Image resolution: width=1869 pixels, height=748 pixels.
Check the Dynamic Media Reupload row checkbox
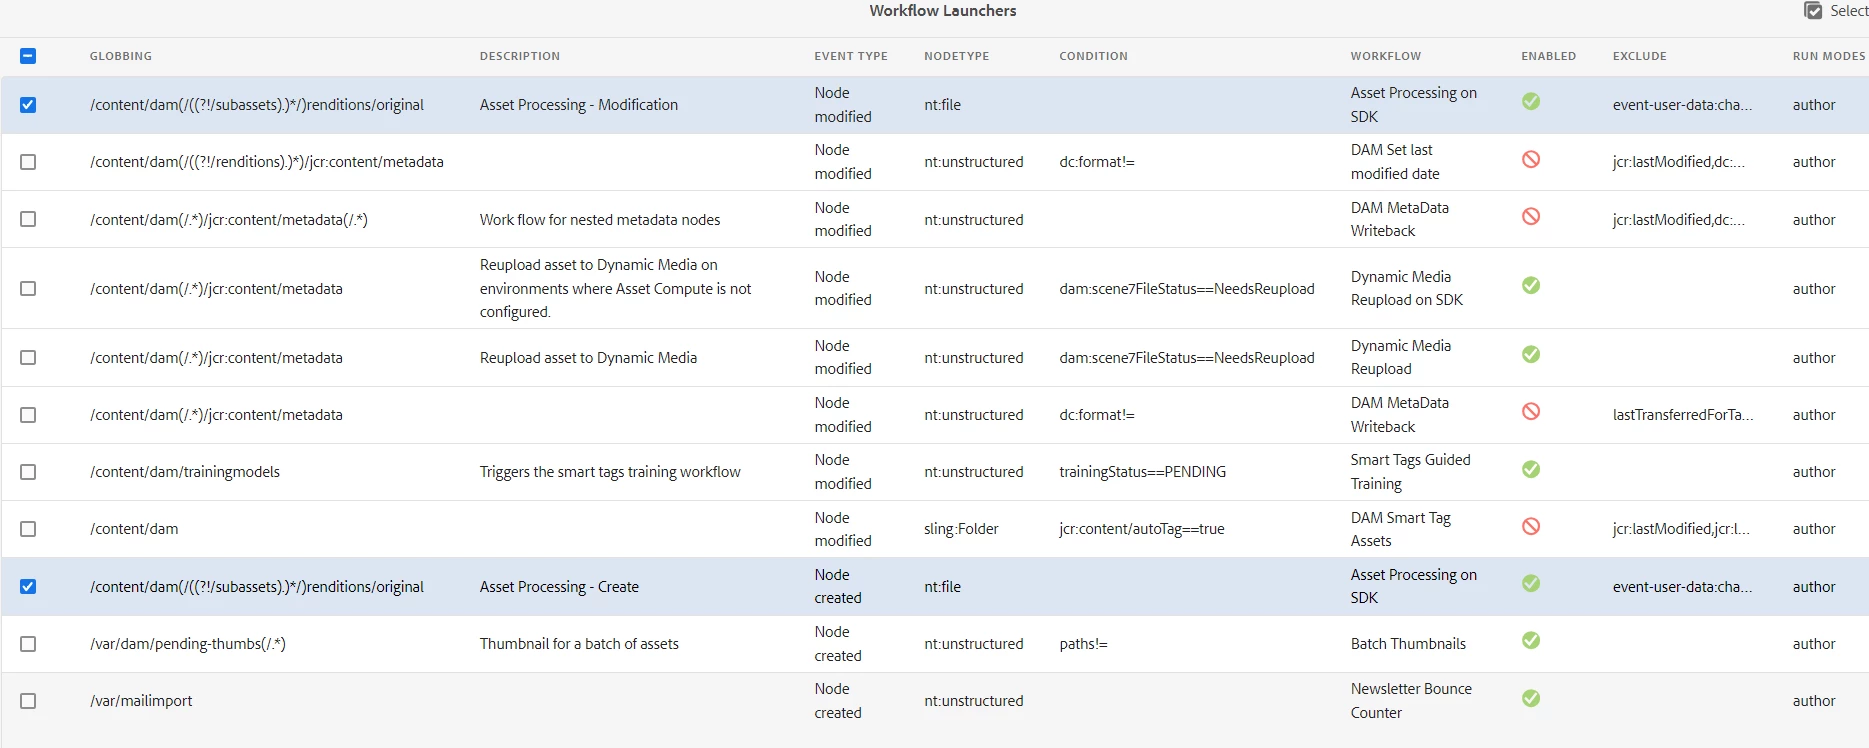coord(28,357)
